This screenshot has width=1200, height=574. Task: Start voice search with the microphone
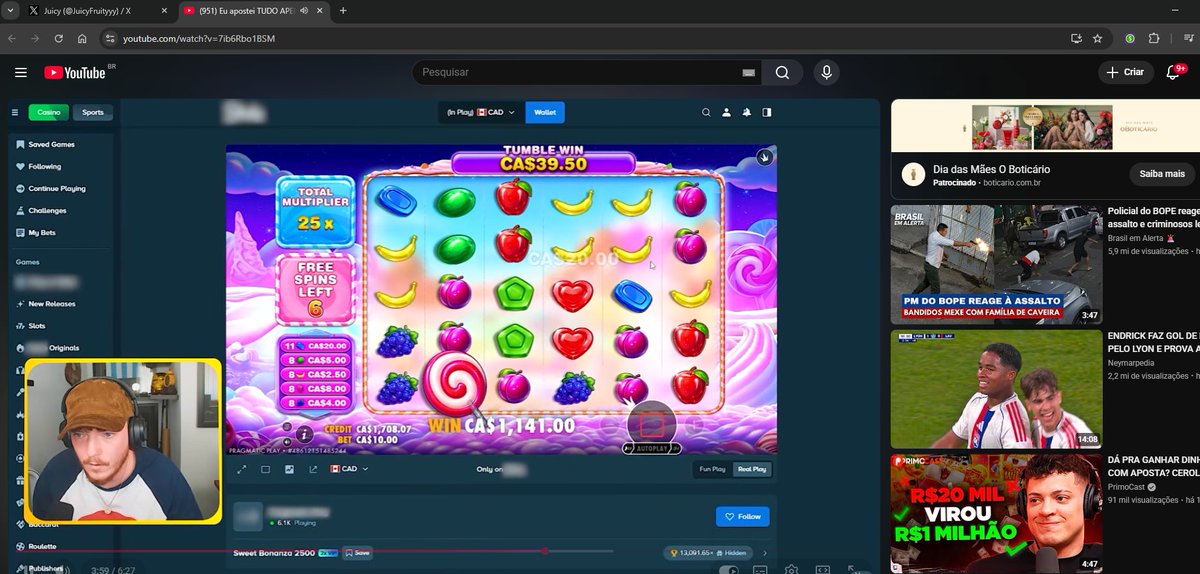click(x=826, y=72)
